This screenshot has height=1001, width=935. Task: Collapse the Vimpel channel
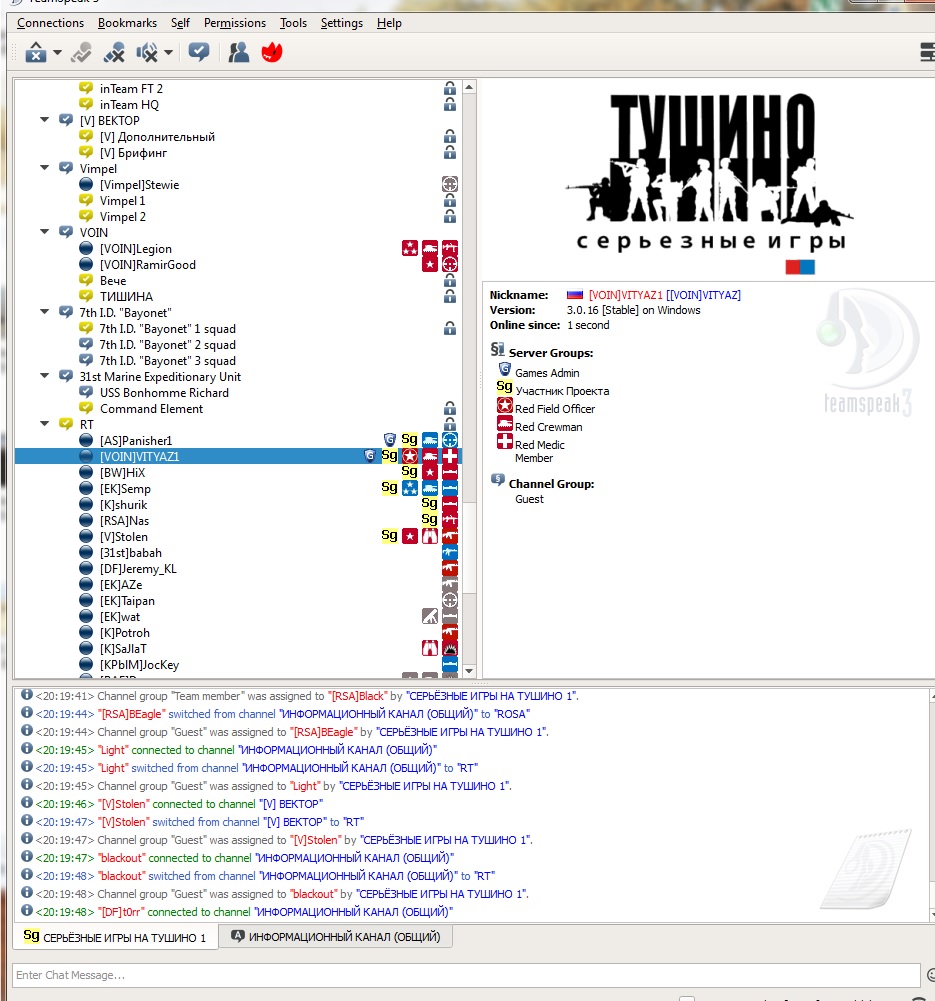click(45, 168)
